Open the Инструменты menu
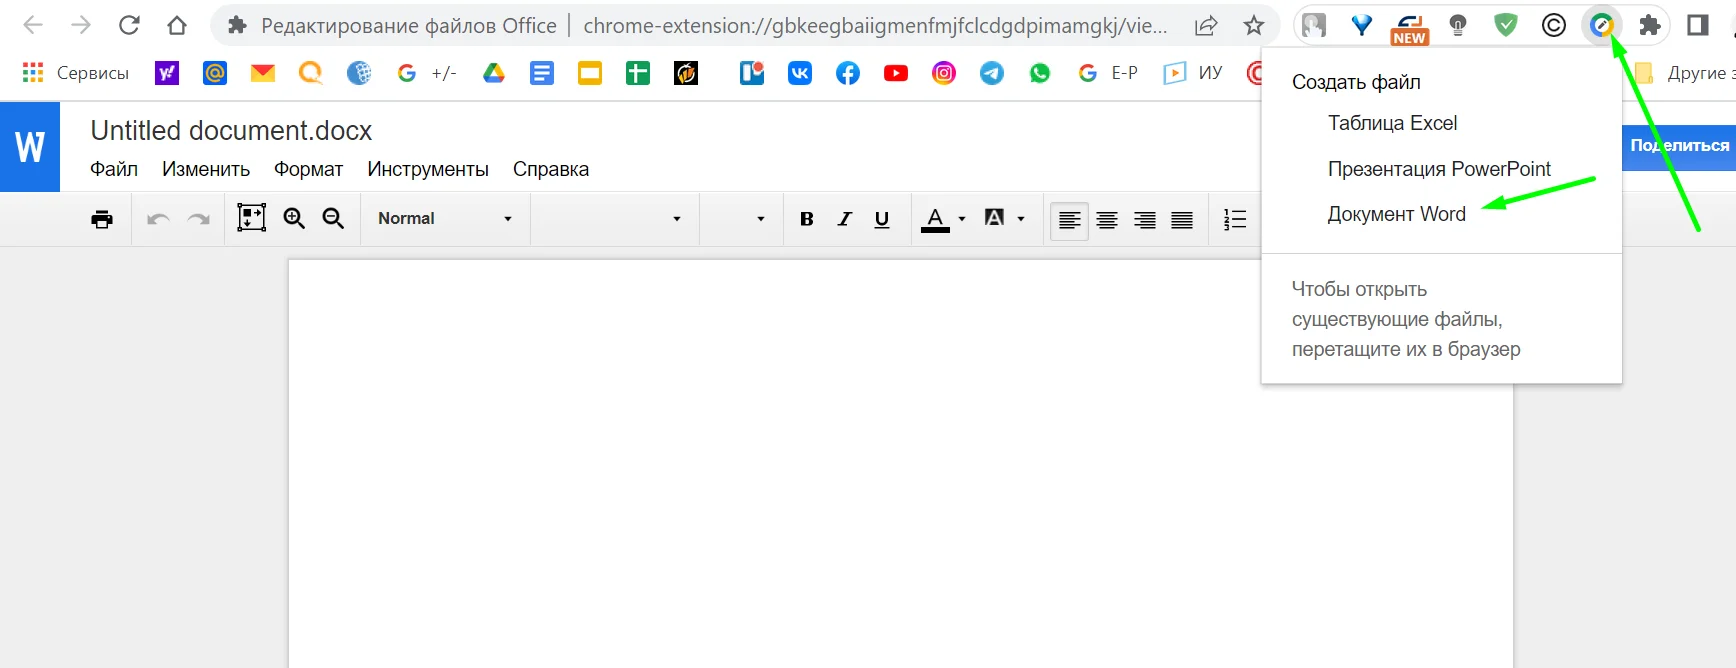1736x668 pixels. coord(428,169)
